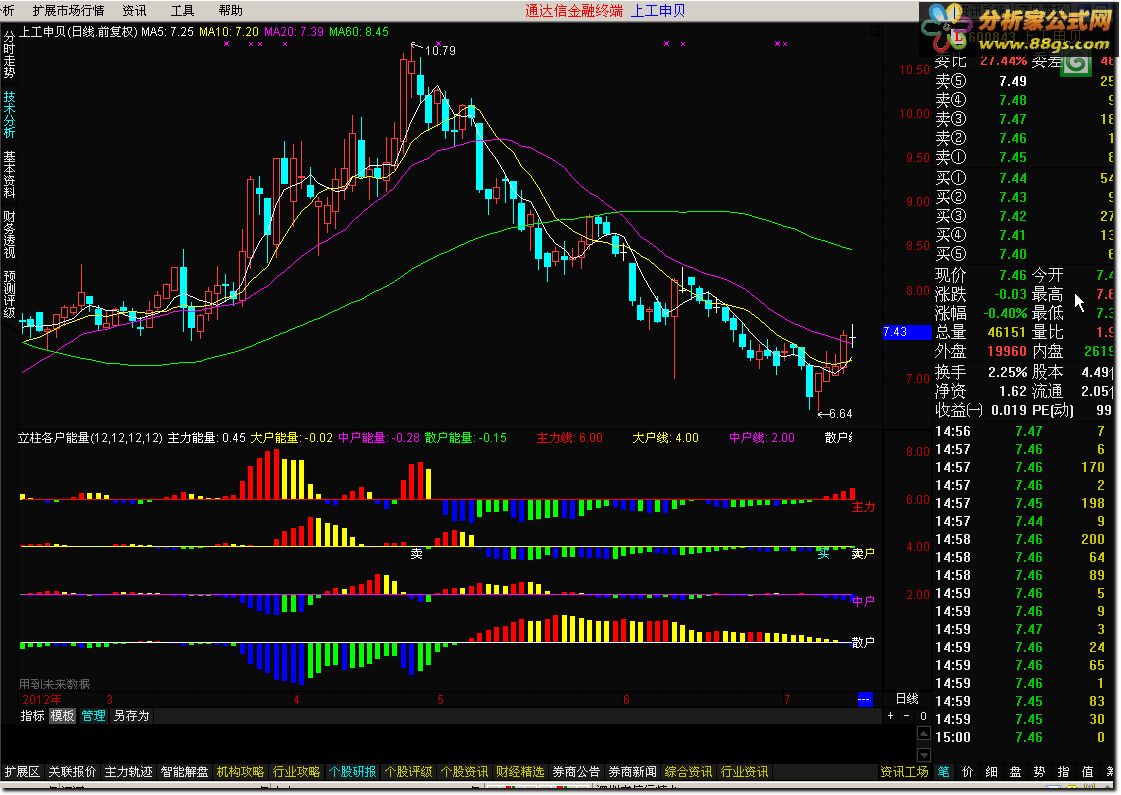Viewport: 1121px width, 795px height.
Task: Select the 细 detail tab
Action: point(992,771)
